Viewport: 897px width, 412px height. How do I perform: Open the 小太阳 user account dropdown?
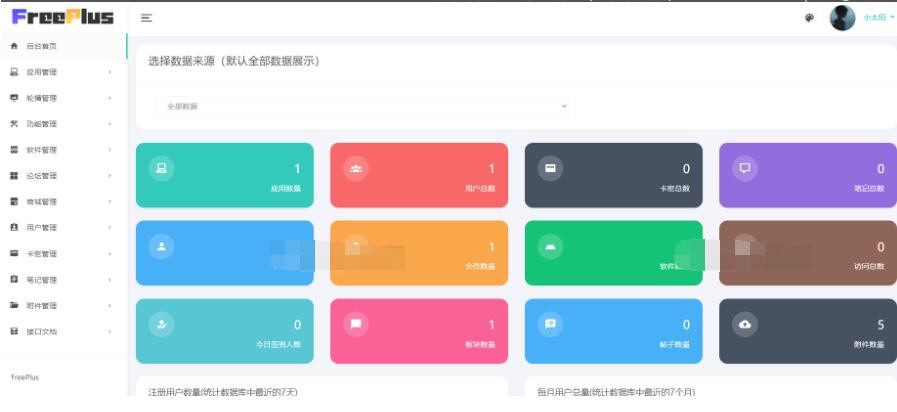[x=878, y=18]
